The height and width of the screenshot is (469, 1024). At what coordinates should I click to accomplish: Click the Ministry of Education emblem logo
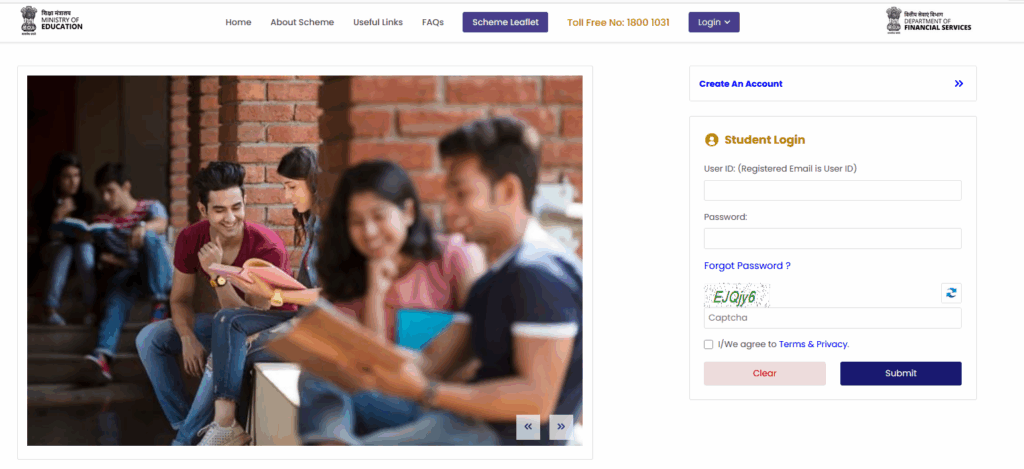coord(52,20)
